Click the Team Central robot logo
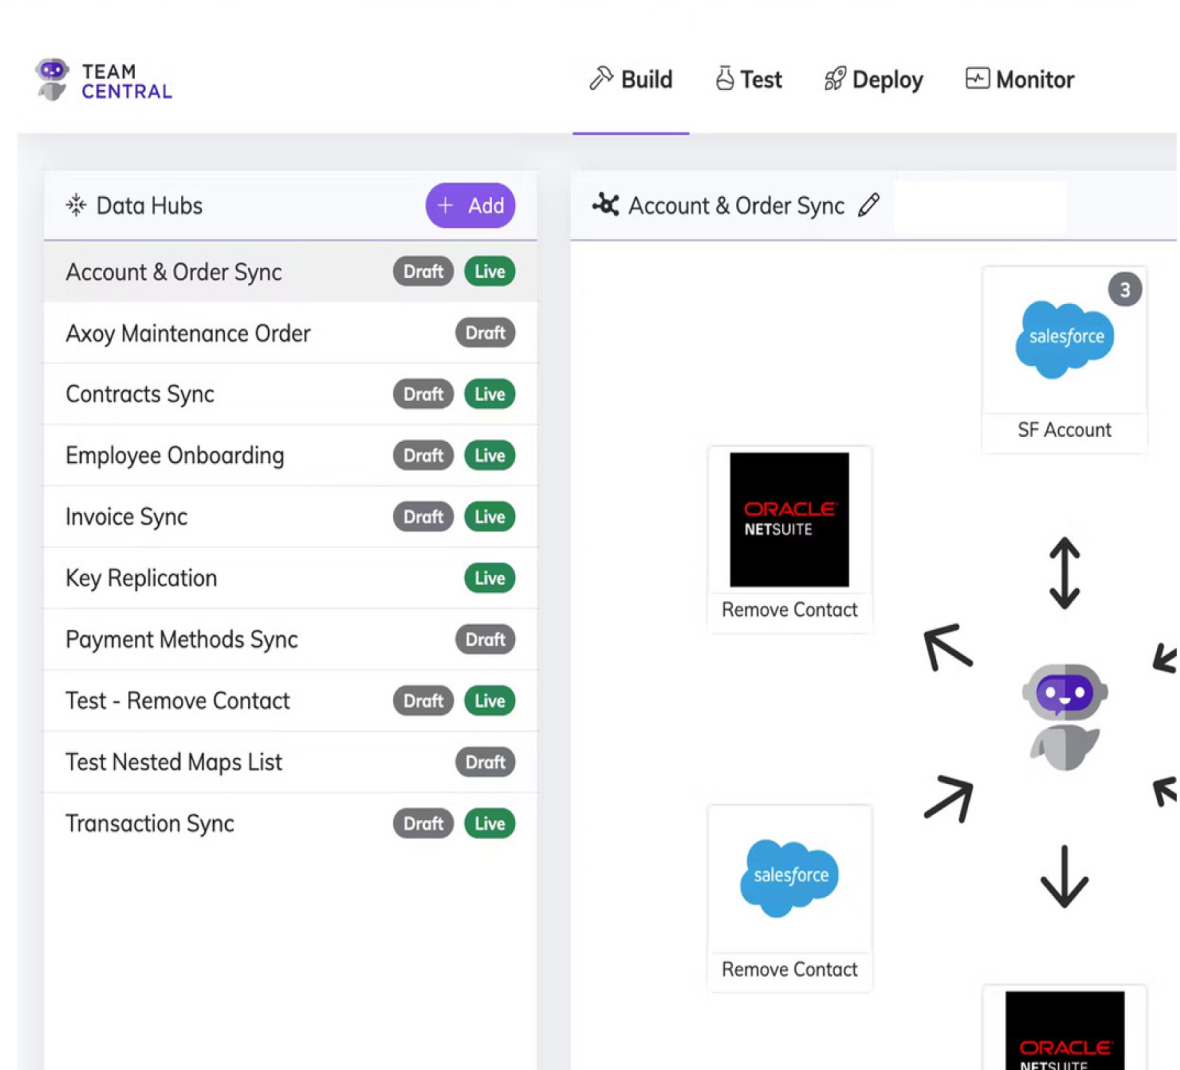Viewport: 1180px width, 1070px height. tap(52, 80)
